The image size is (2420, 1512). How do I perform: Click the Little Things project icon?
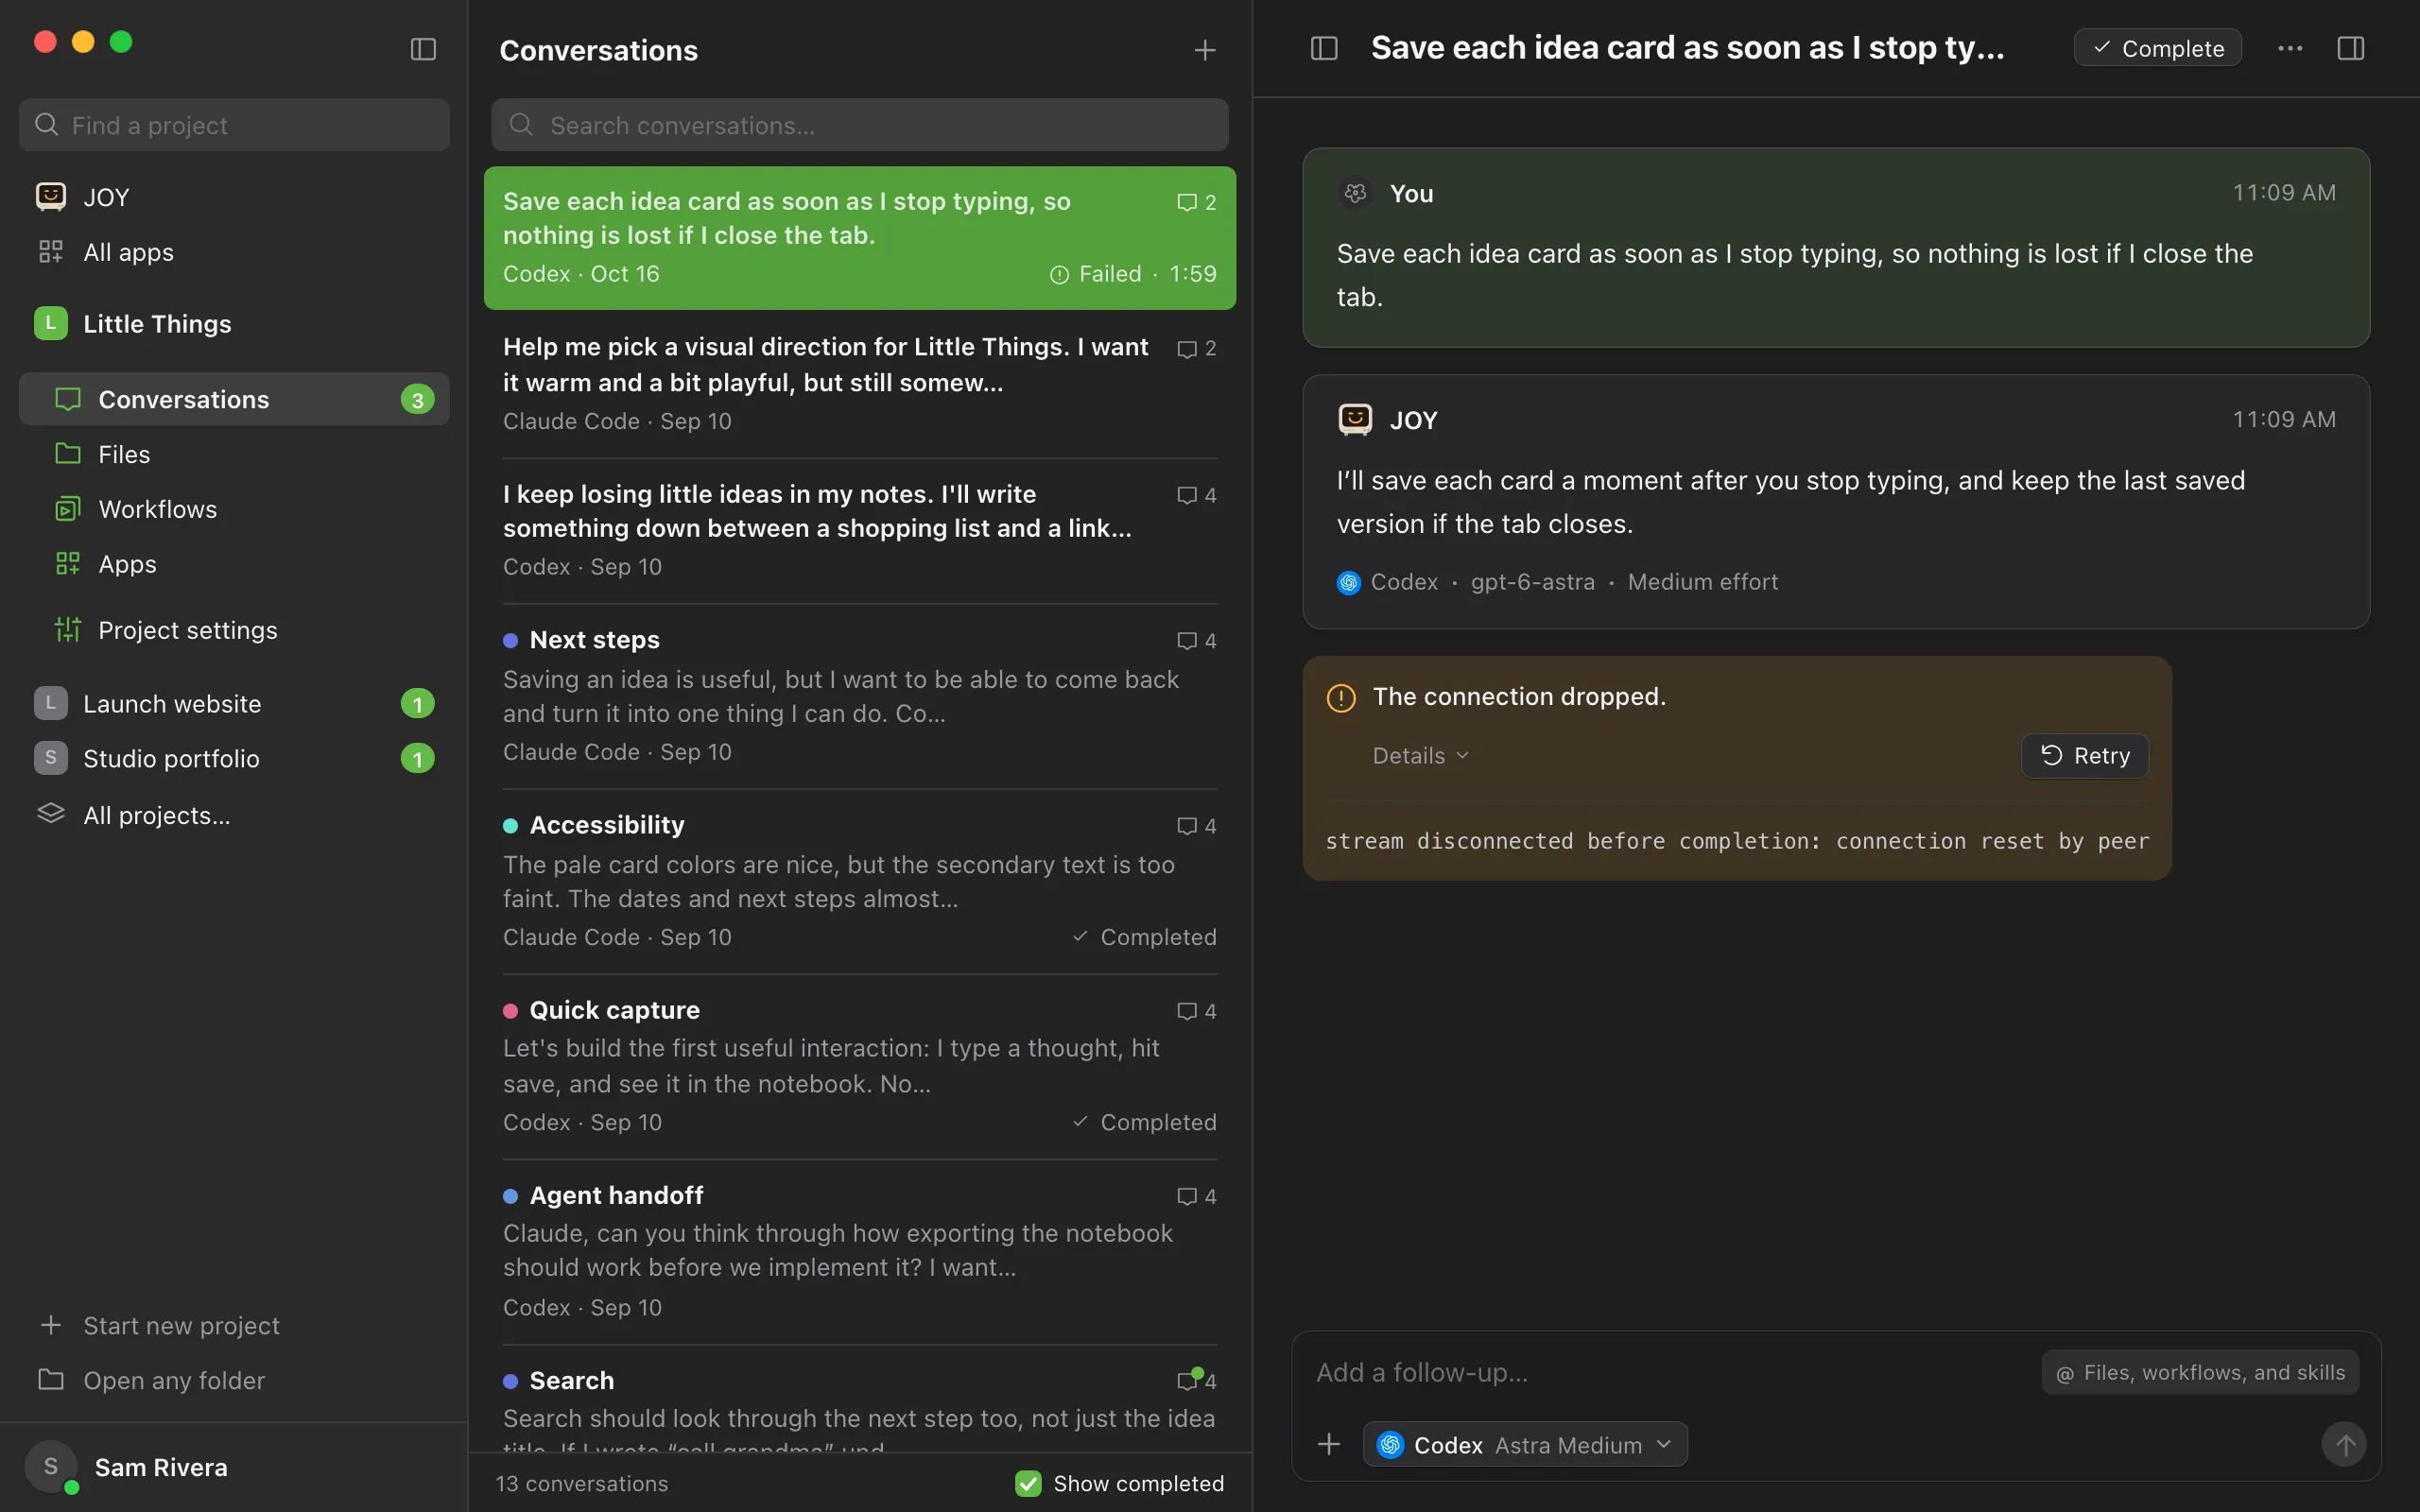coord(51,323)
